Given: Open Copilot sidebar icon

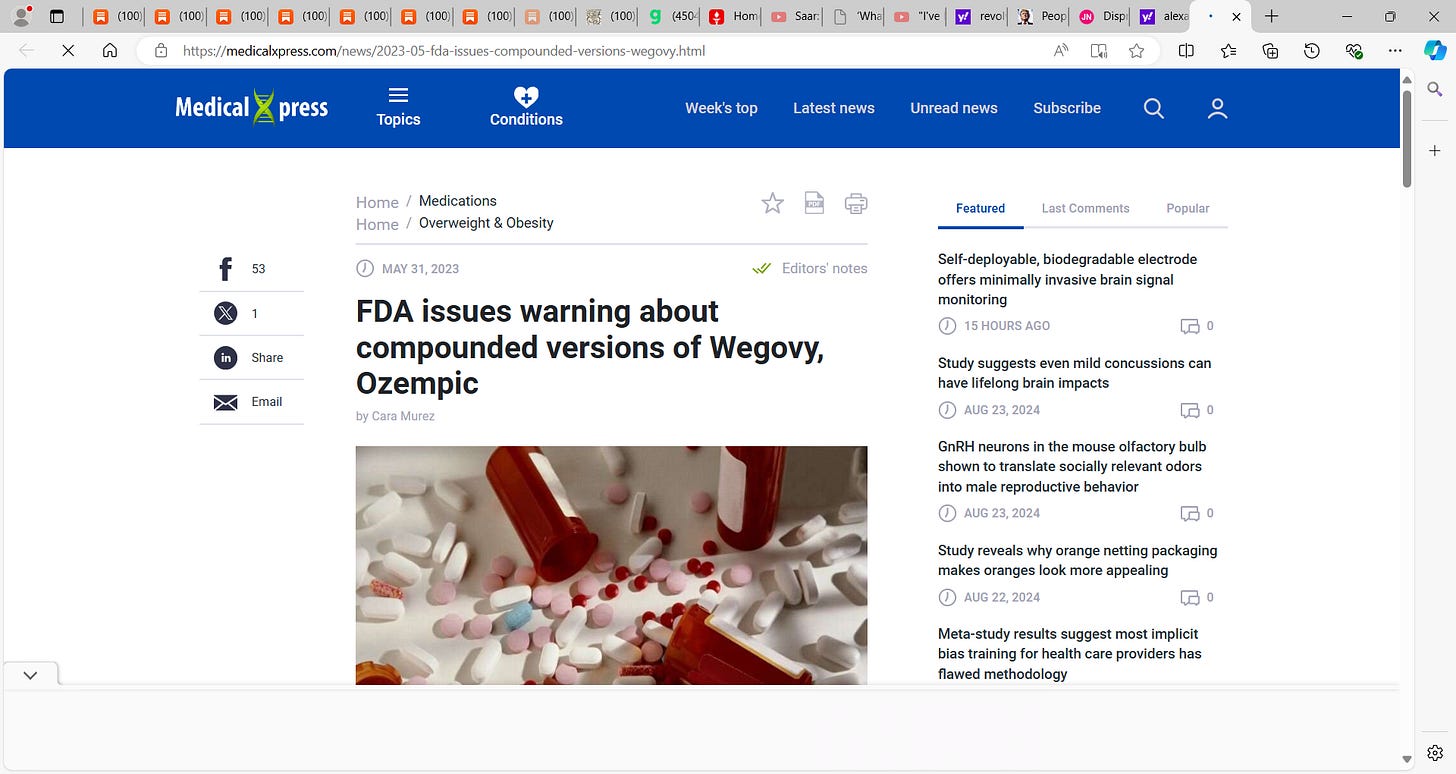Looking at the screenshot, I should coord(1435,50).
